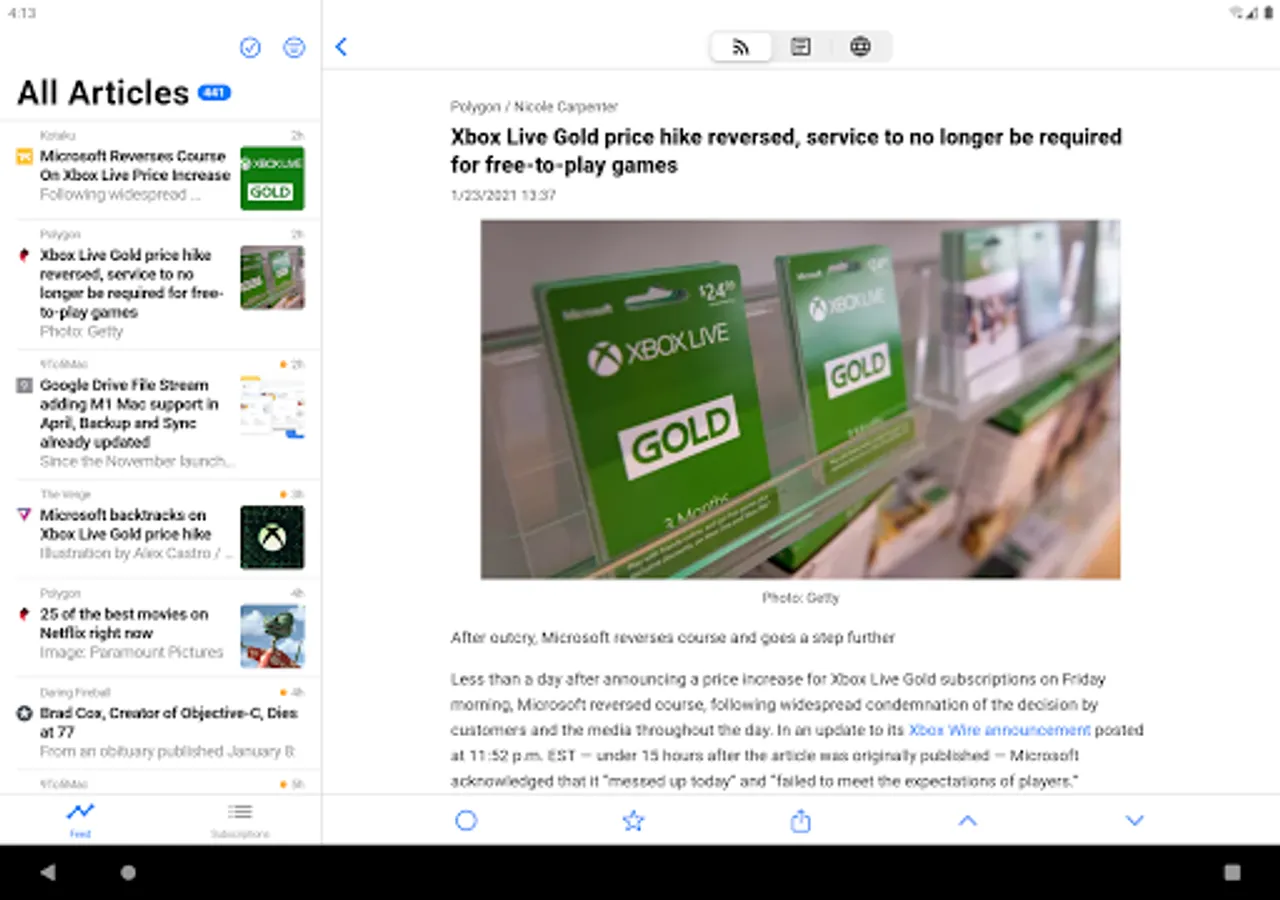
Task: Click the Xbox Live Gold thumbnail for Kotaku article
Action: pos(272,178)
